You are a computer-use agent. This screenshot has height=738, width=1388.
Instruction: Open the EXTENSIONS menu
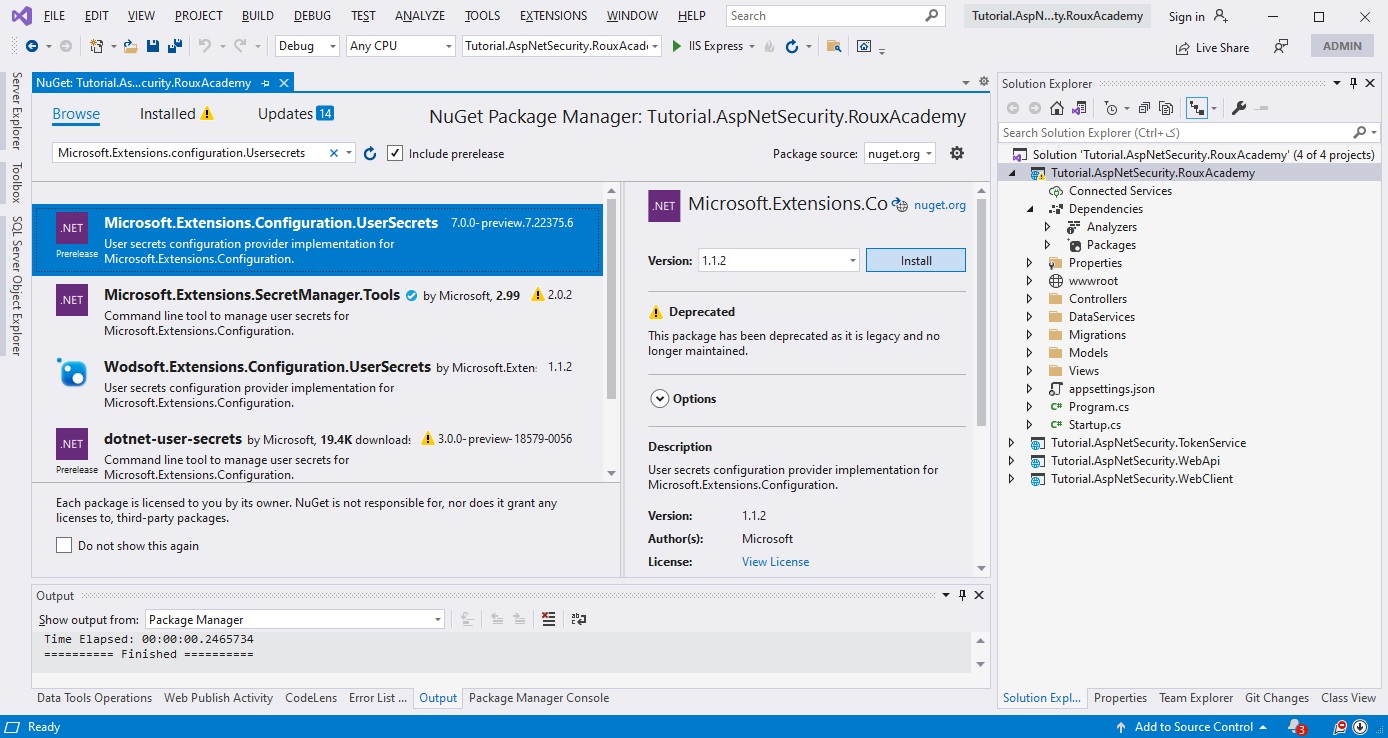tap(553, 15)
